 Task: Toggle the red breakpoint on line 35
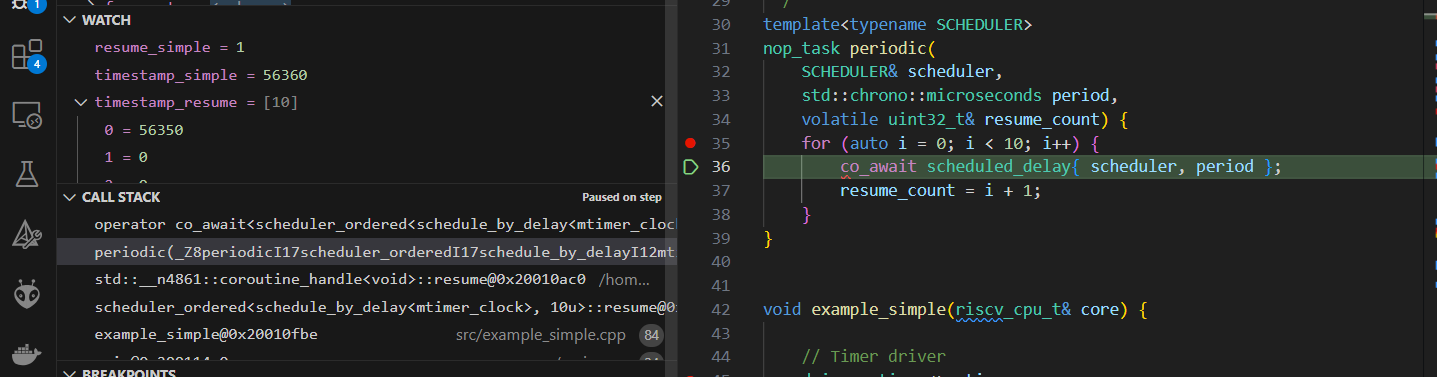point(690,144)
